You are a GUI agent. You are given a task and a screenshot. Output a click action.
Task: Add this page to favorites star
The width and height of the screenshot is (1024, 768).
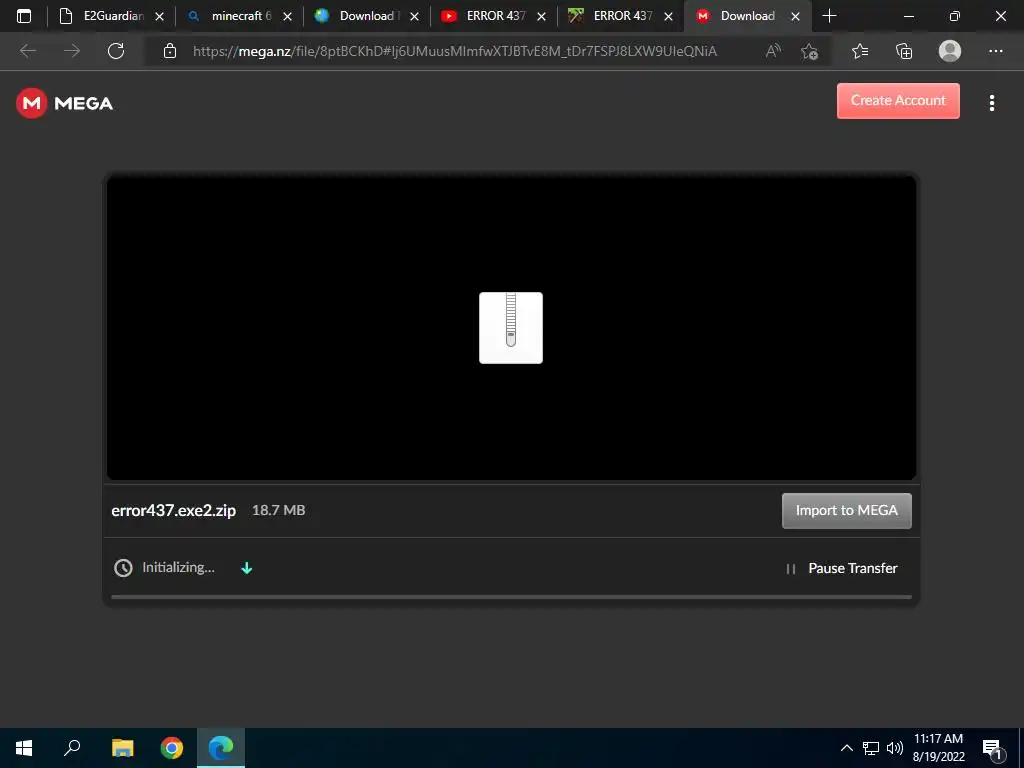coord(810,51)
